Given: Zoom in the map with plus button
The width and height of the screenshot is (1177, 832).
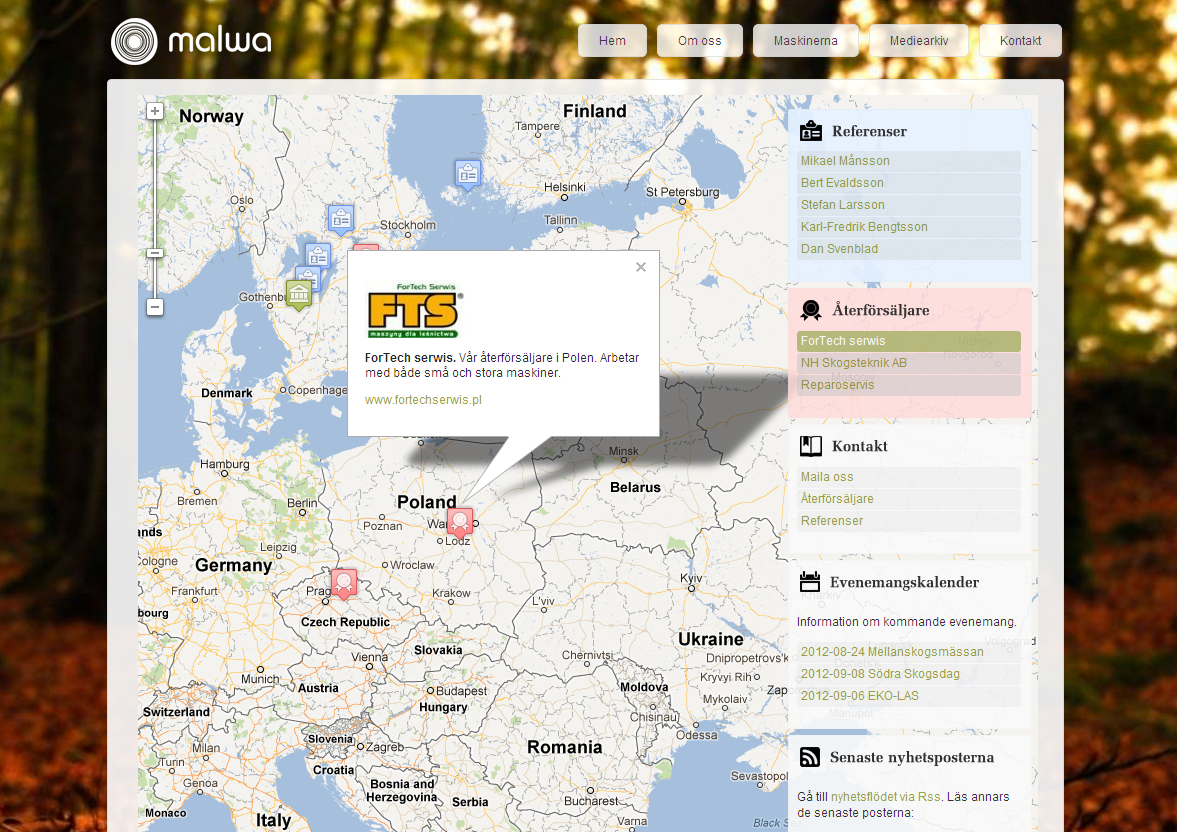Looking at the screenshot, I should 155,111.
